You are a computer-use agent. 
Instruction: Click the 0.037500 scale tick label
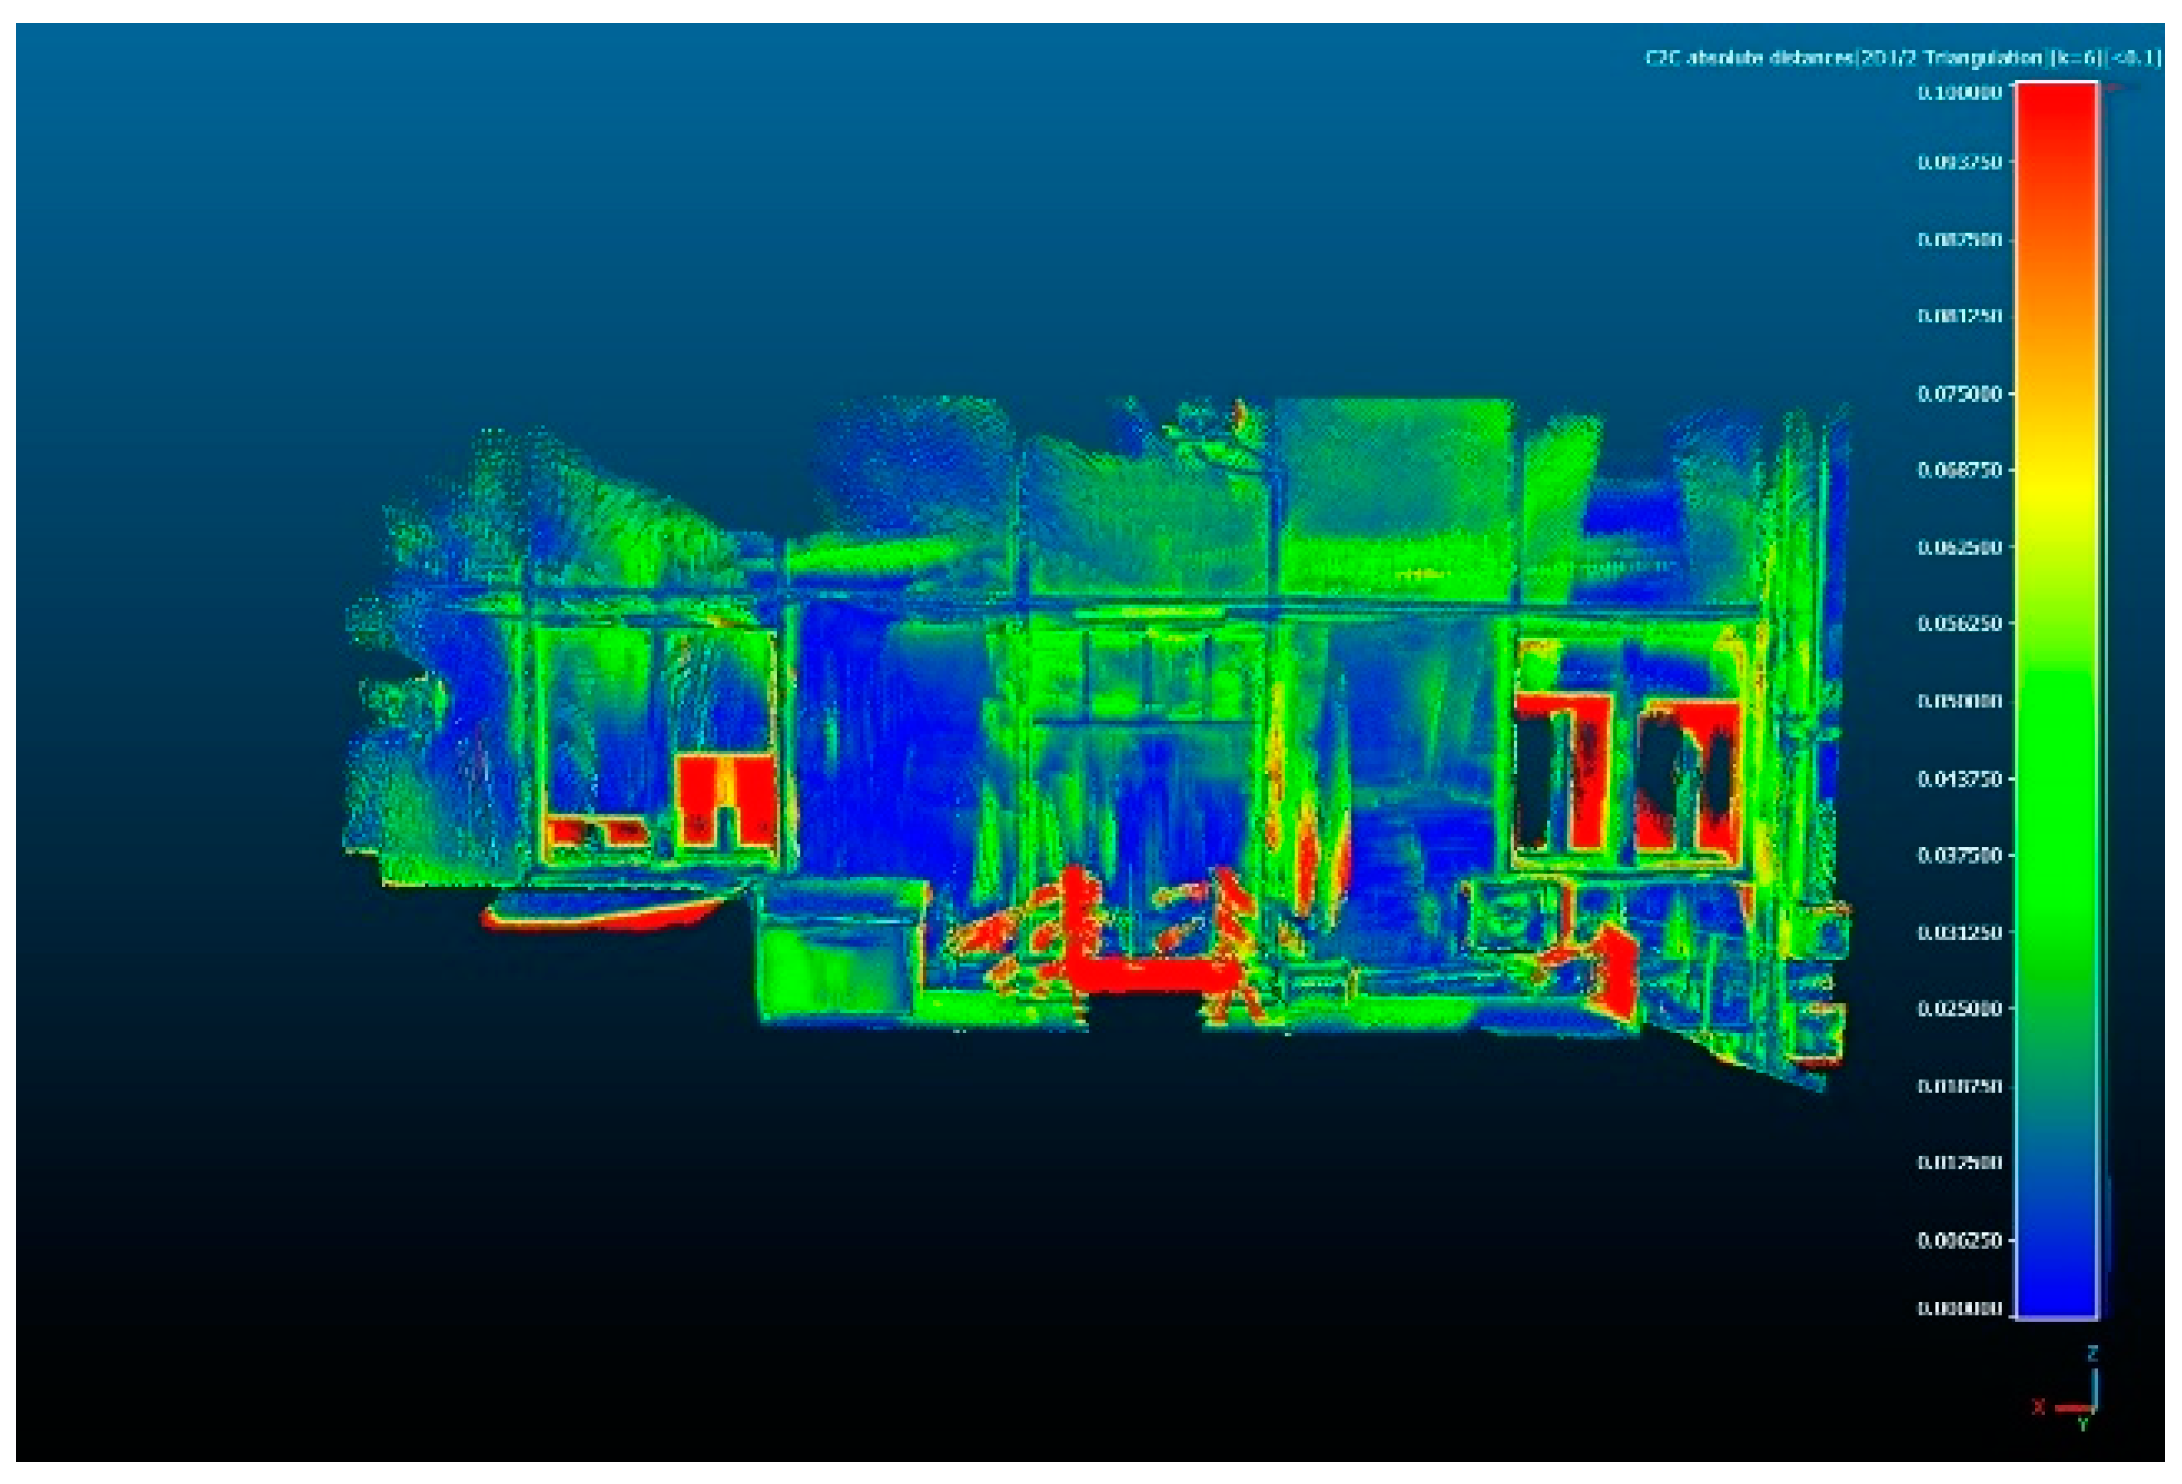point(1959,856)
